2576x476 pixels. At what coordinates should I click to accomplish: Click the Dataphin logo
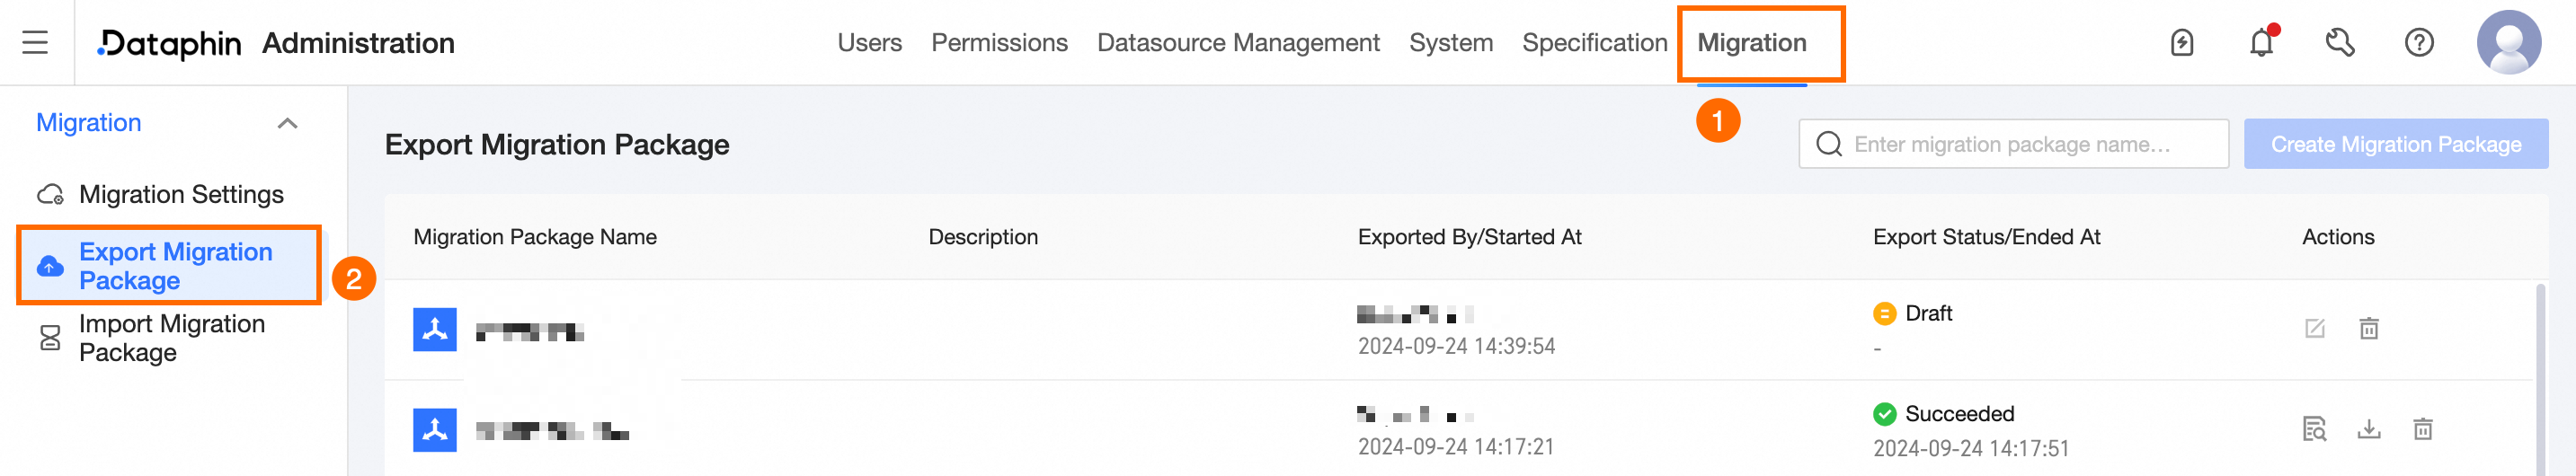(x=170, y=43)
